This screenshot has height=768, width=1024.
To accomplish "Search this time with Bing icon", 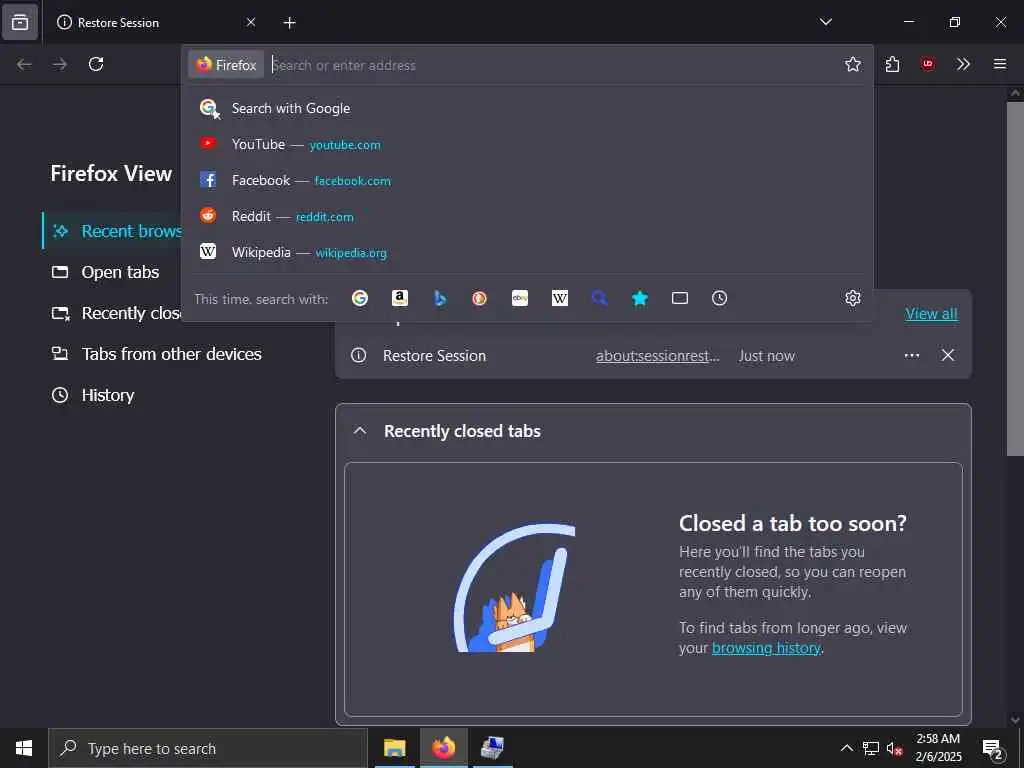I will tap(440, 298).
